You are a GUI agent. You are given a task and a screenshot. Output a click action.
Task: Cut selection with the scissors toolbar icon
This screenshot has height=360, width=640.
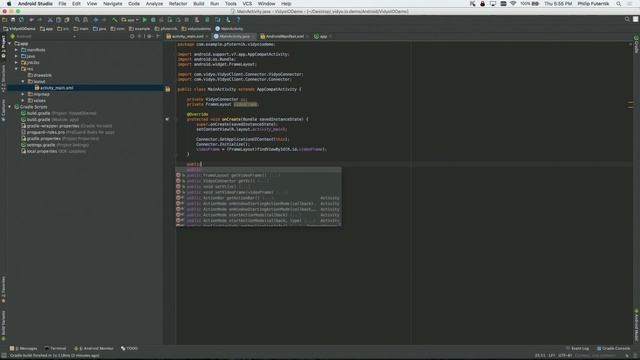tap(50, 20)
